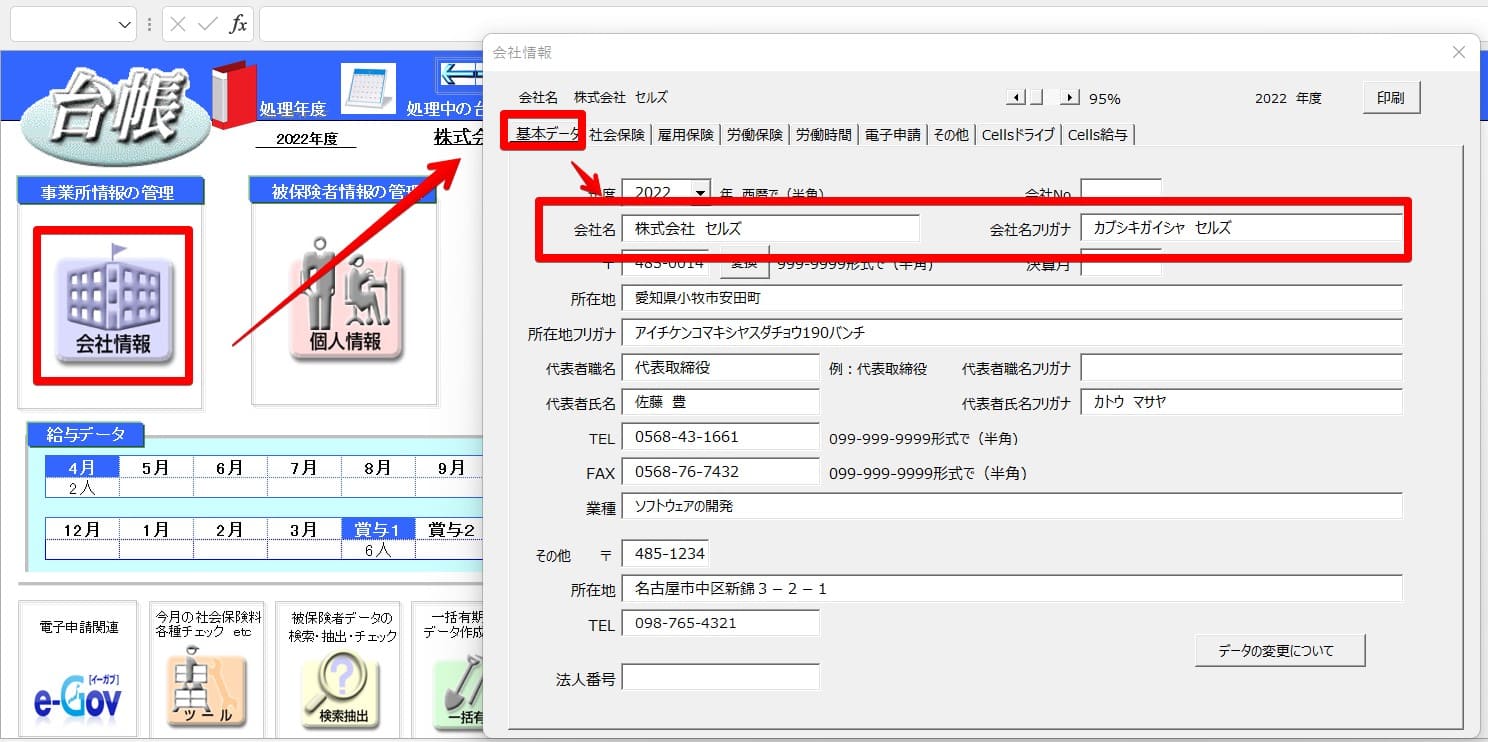Click the 変換 postal code button
Viewport: 1488px width, 742px height.
(745, 262)
